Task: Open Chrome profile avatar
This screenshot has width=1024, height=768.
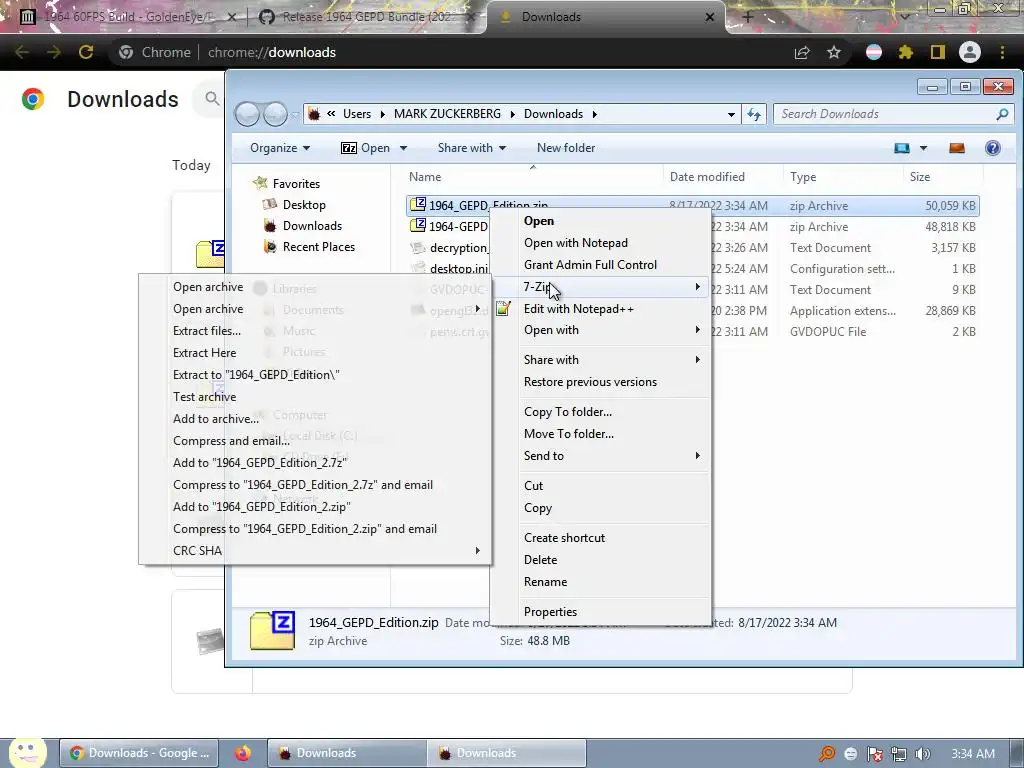Action: (x=970, y=52)
